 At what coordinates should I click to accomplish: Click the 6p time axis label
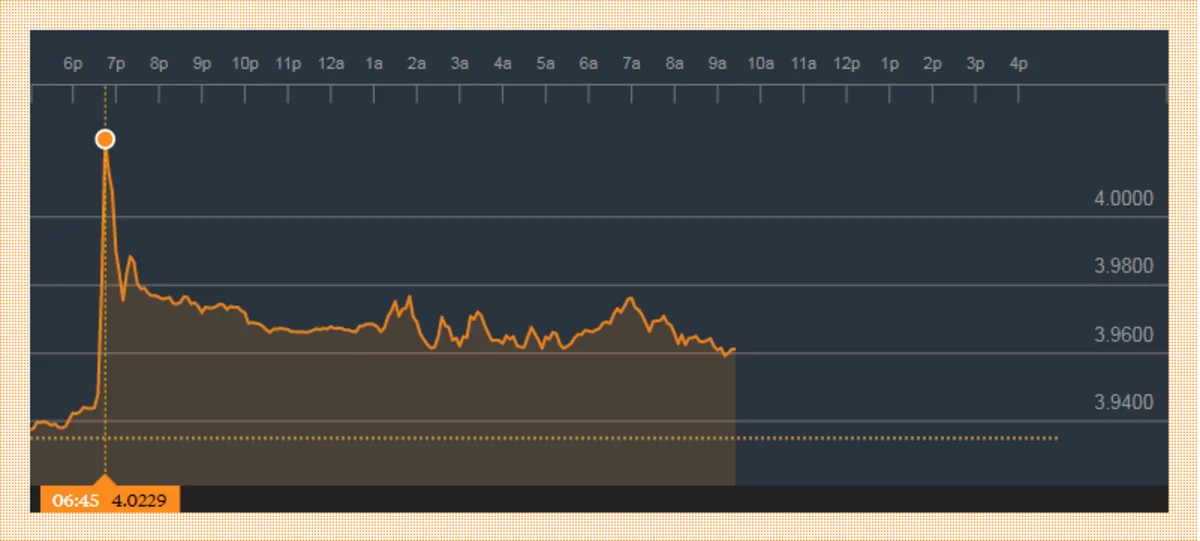73,63
